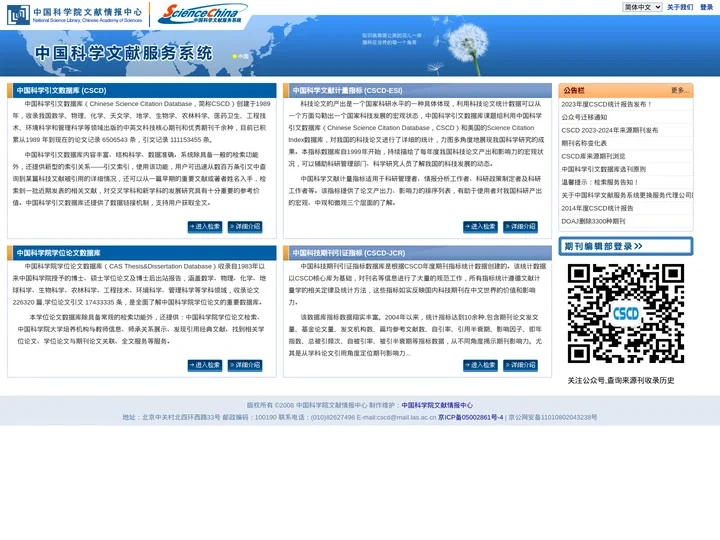Click the 关注公众号,查询来源刊收录历史 caption
The height and width of the screenshot is (540, 720).
[x=621, y=380]
